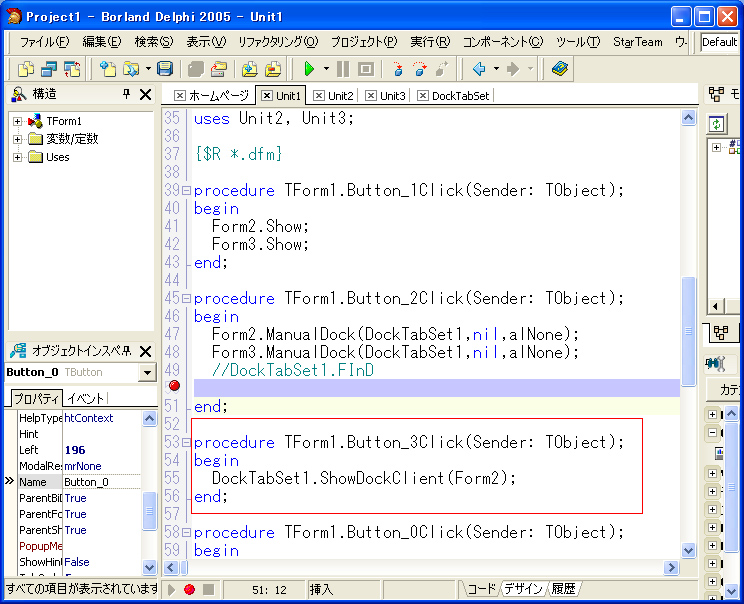Close the ホームページ tab via its X box
This screenshot has height=604, width=744.
click(x=179, y=96)
